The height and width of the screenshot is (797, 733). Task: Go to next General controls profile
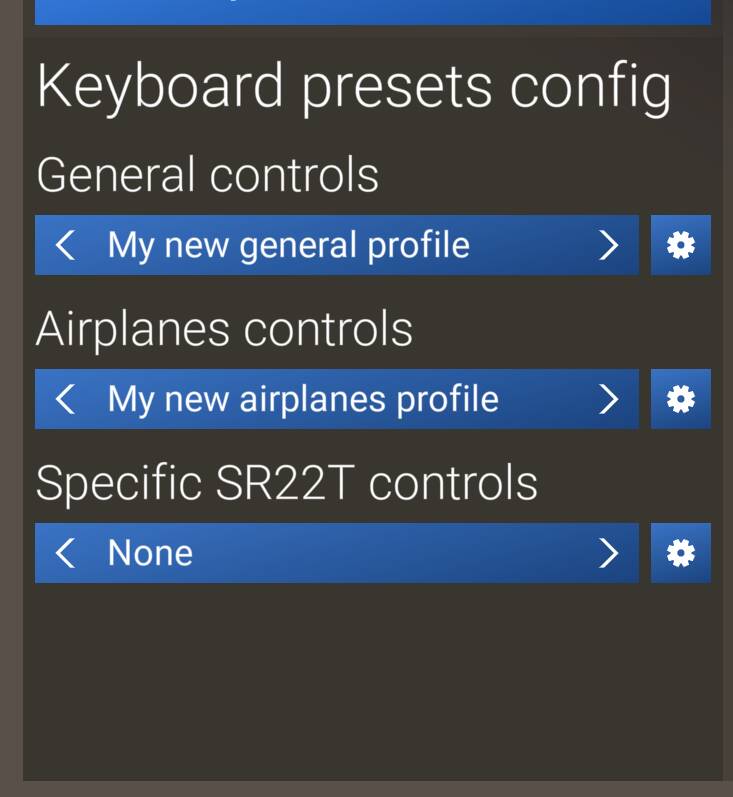[608, 245]
